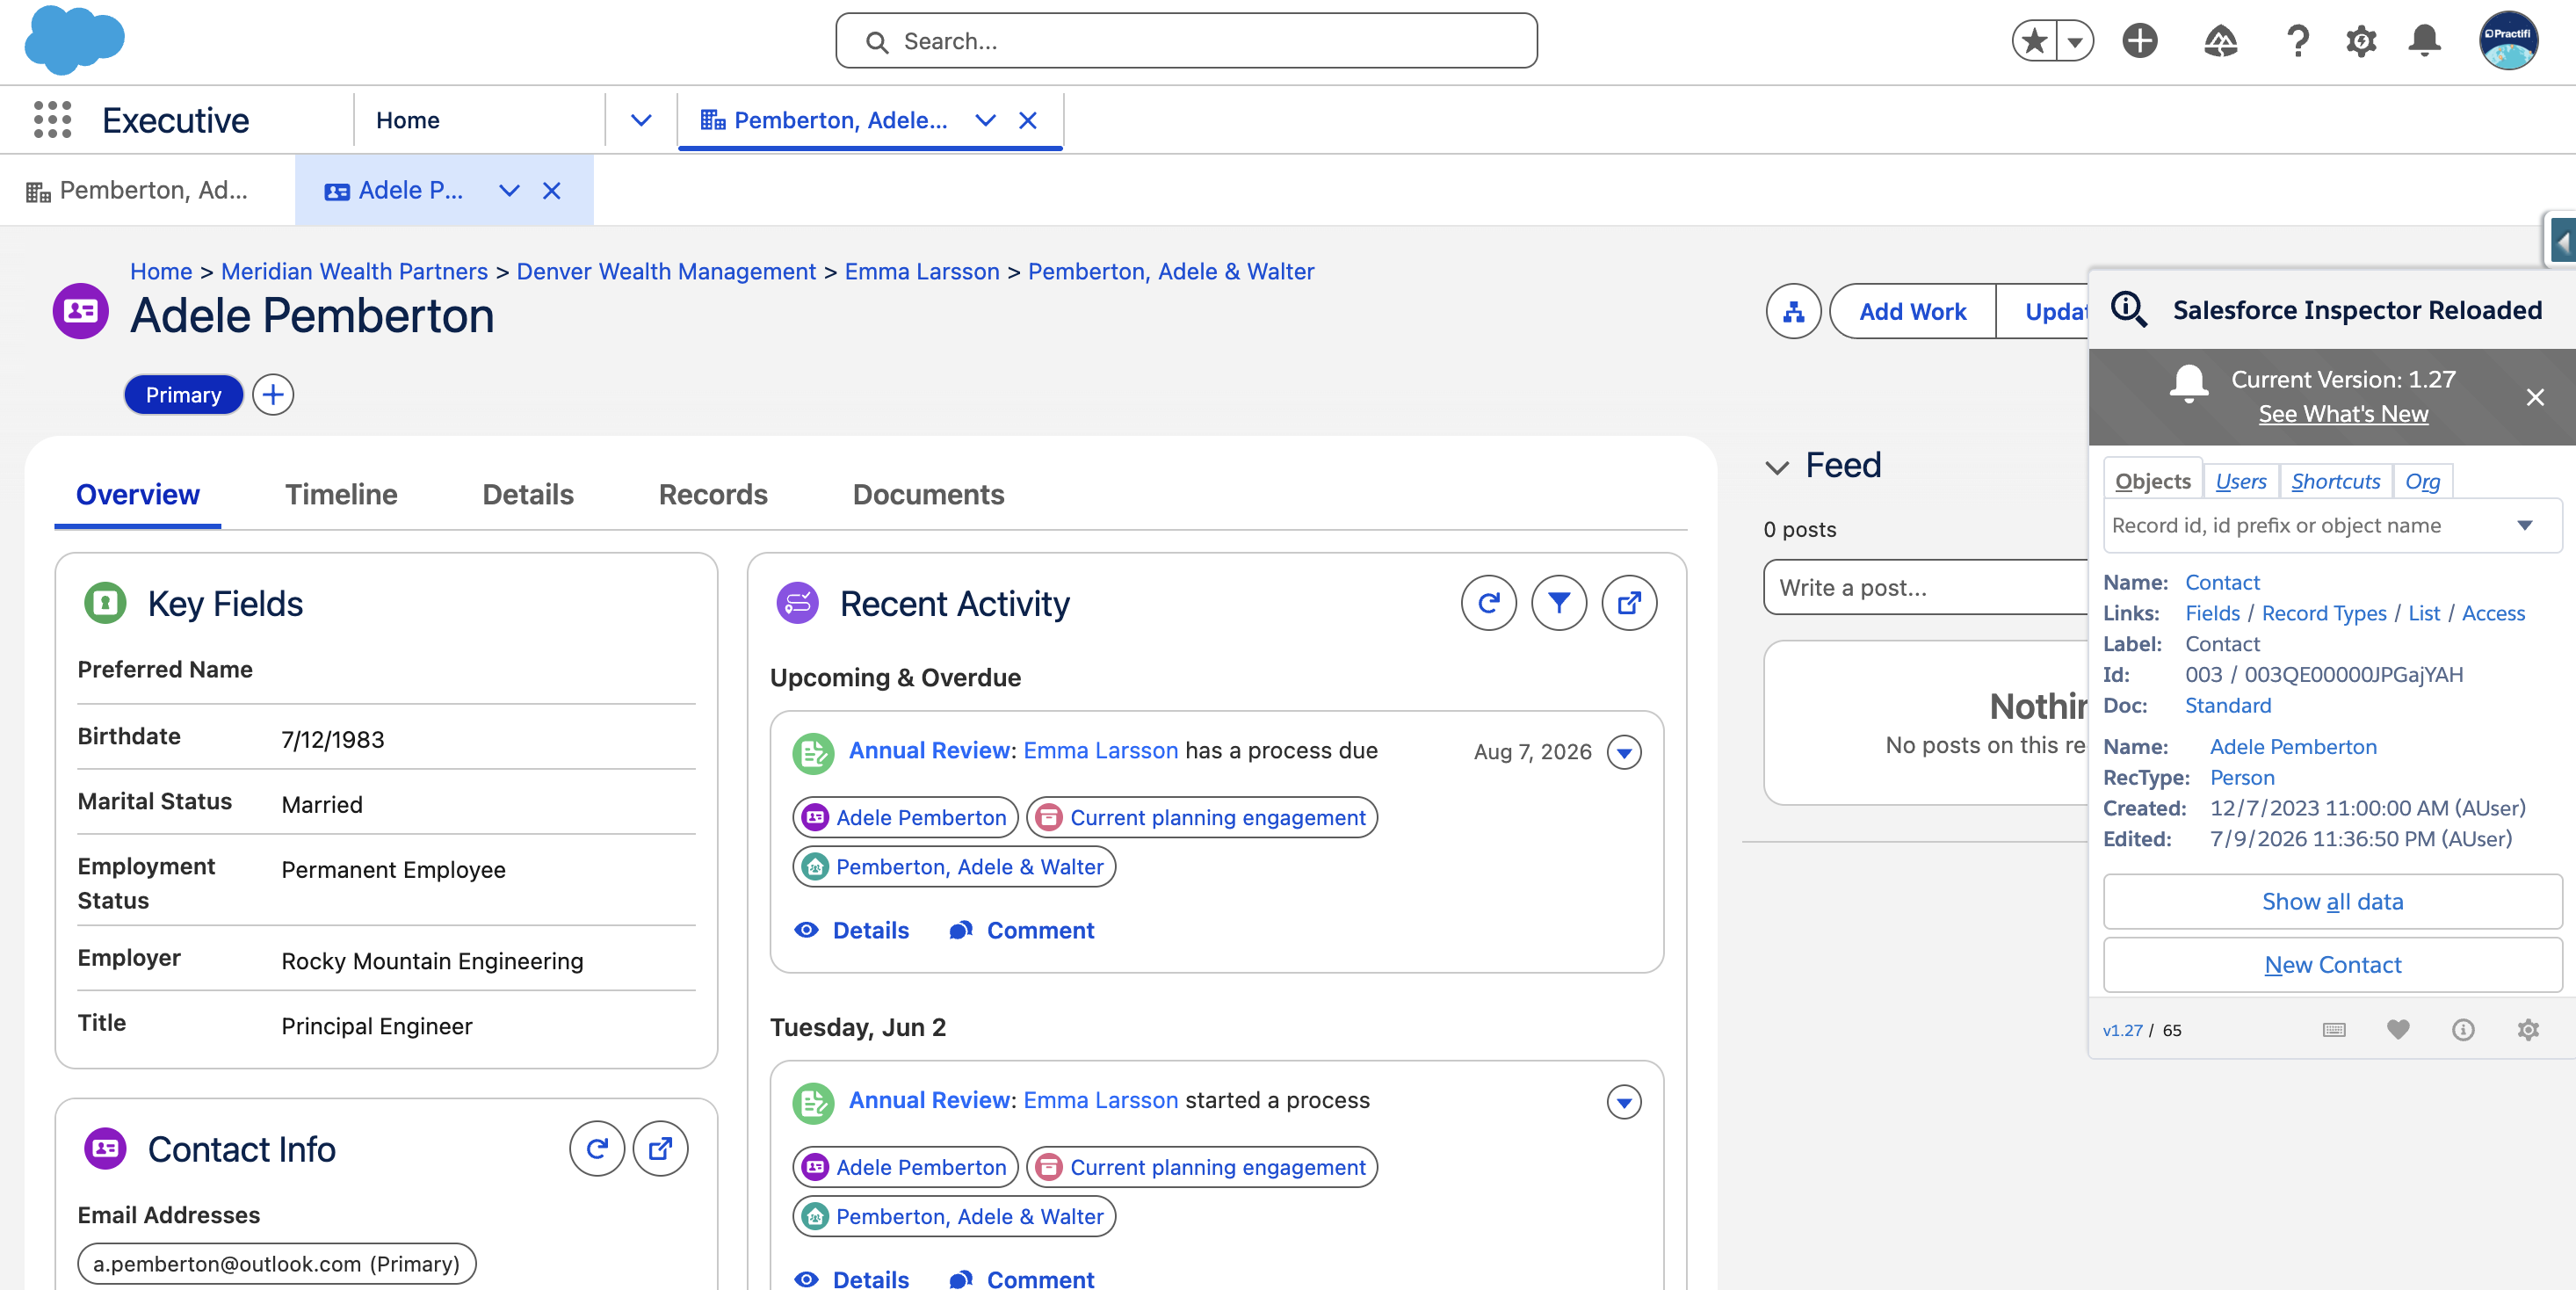
Task: Refresh the Recent Activity card
Action: pos(1489,603)
